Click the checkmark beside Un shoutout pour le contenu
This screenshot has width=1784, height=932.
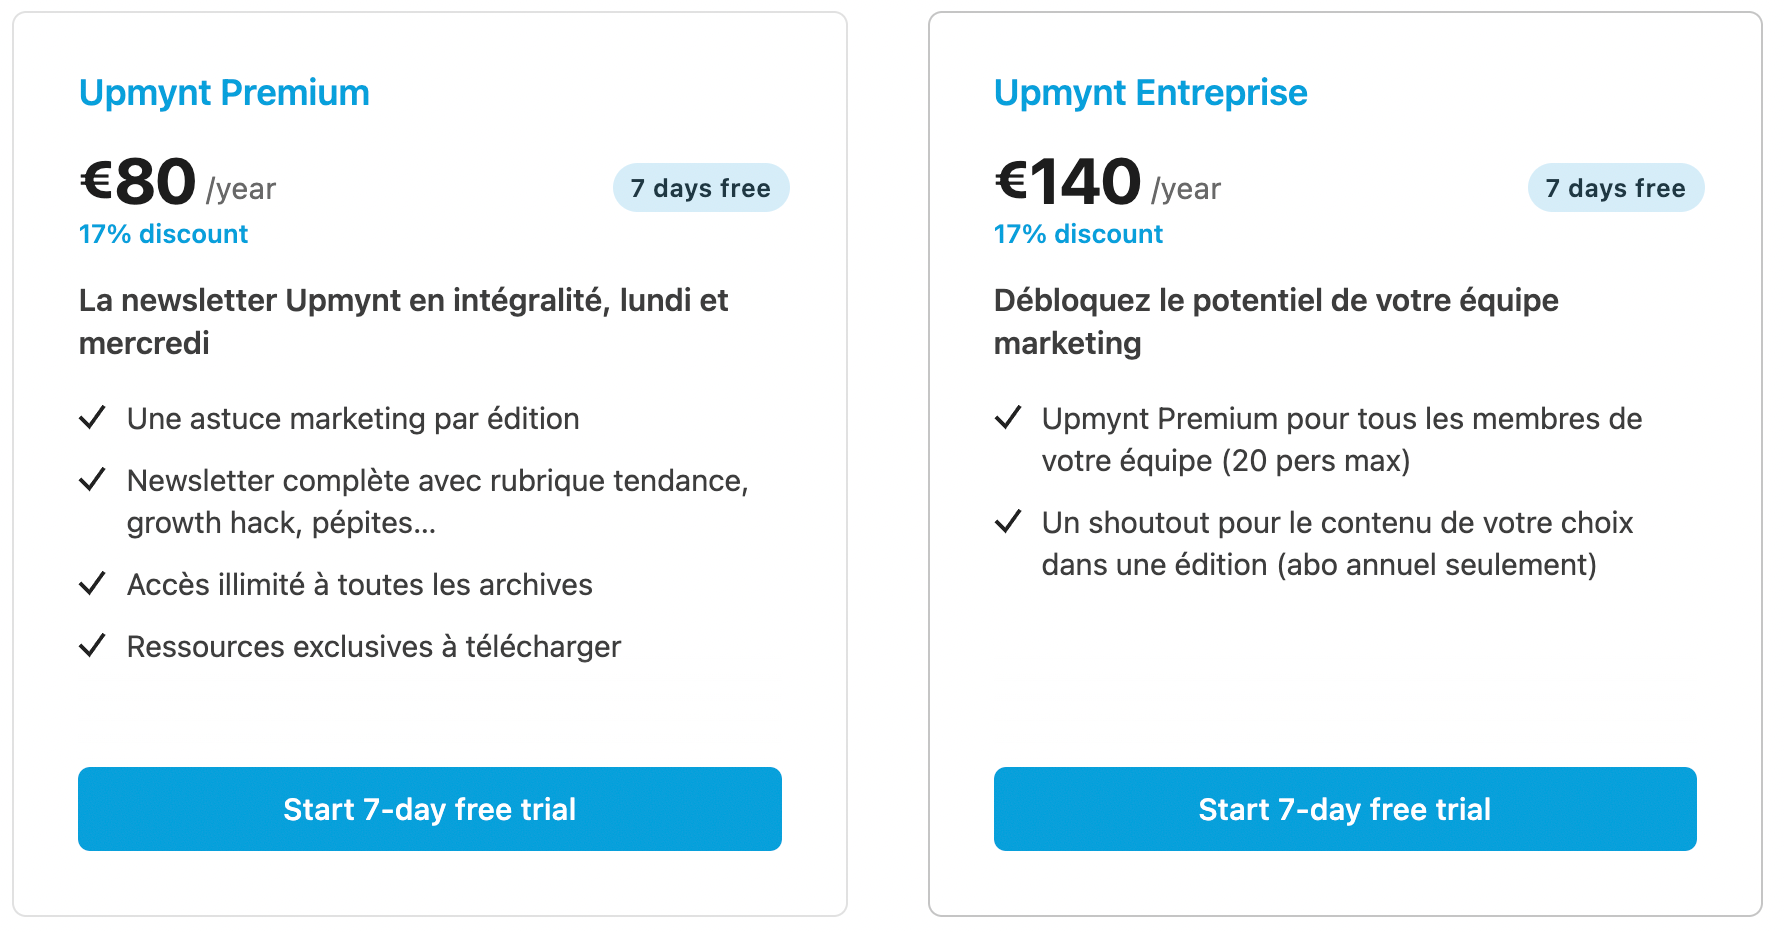pos(1008,522)
